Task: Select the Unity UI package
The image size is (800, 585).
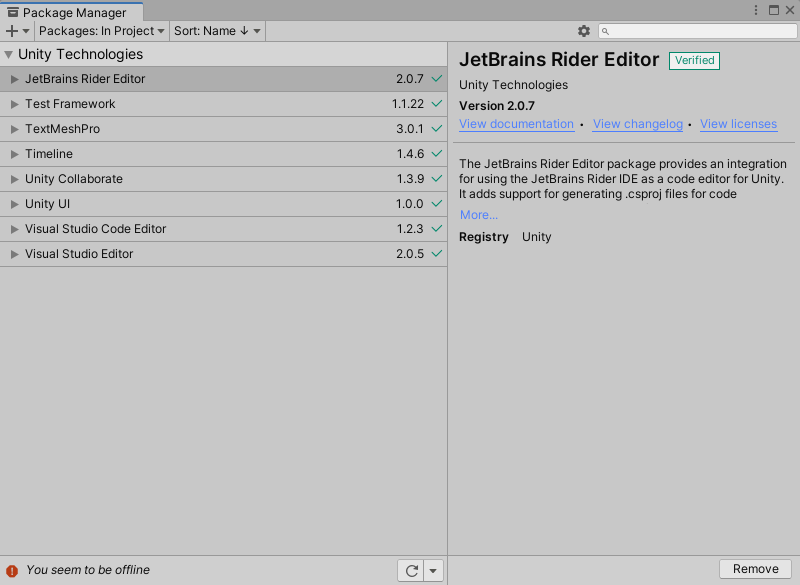Action: tap(223, 204)
